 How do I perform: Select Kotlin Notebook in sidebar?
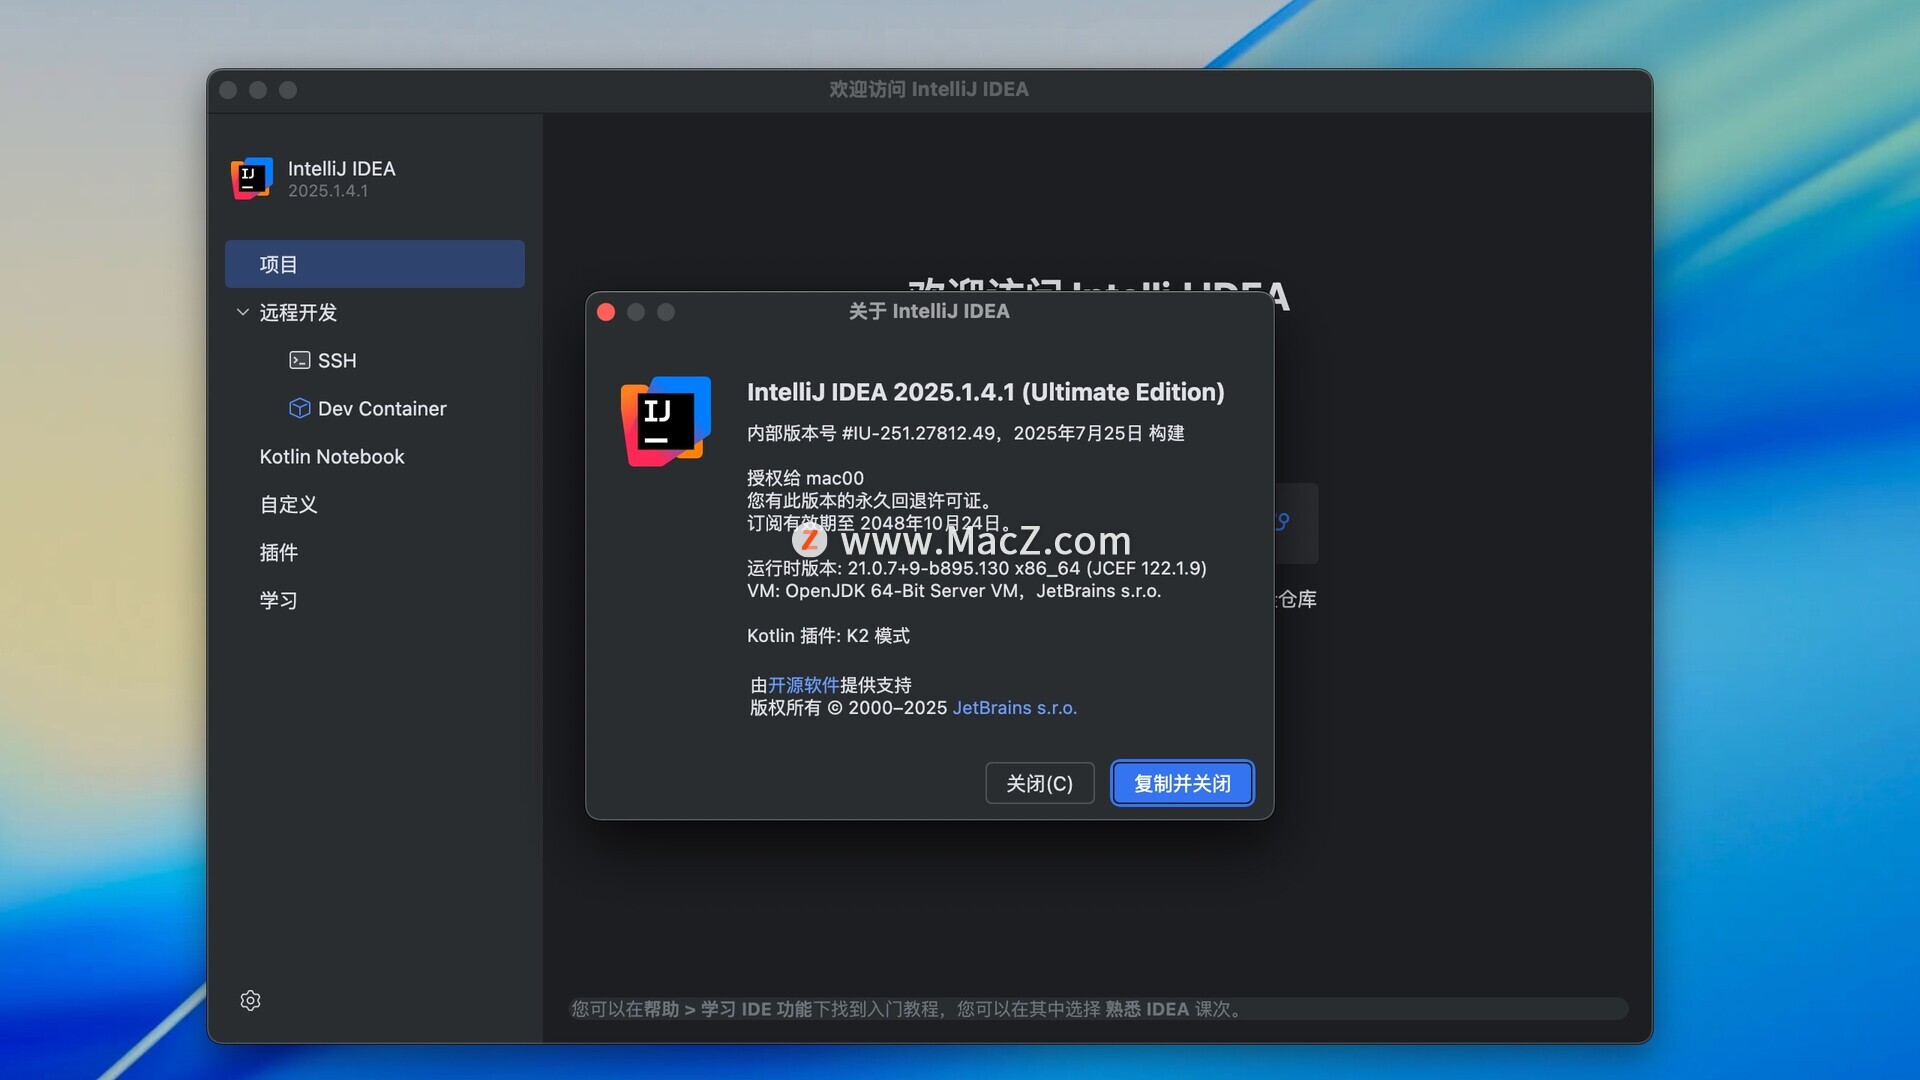[x=332, y=456]
